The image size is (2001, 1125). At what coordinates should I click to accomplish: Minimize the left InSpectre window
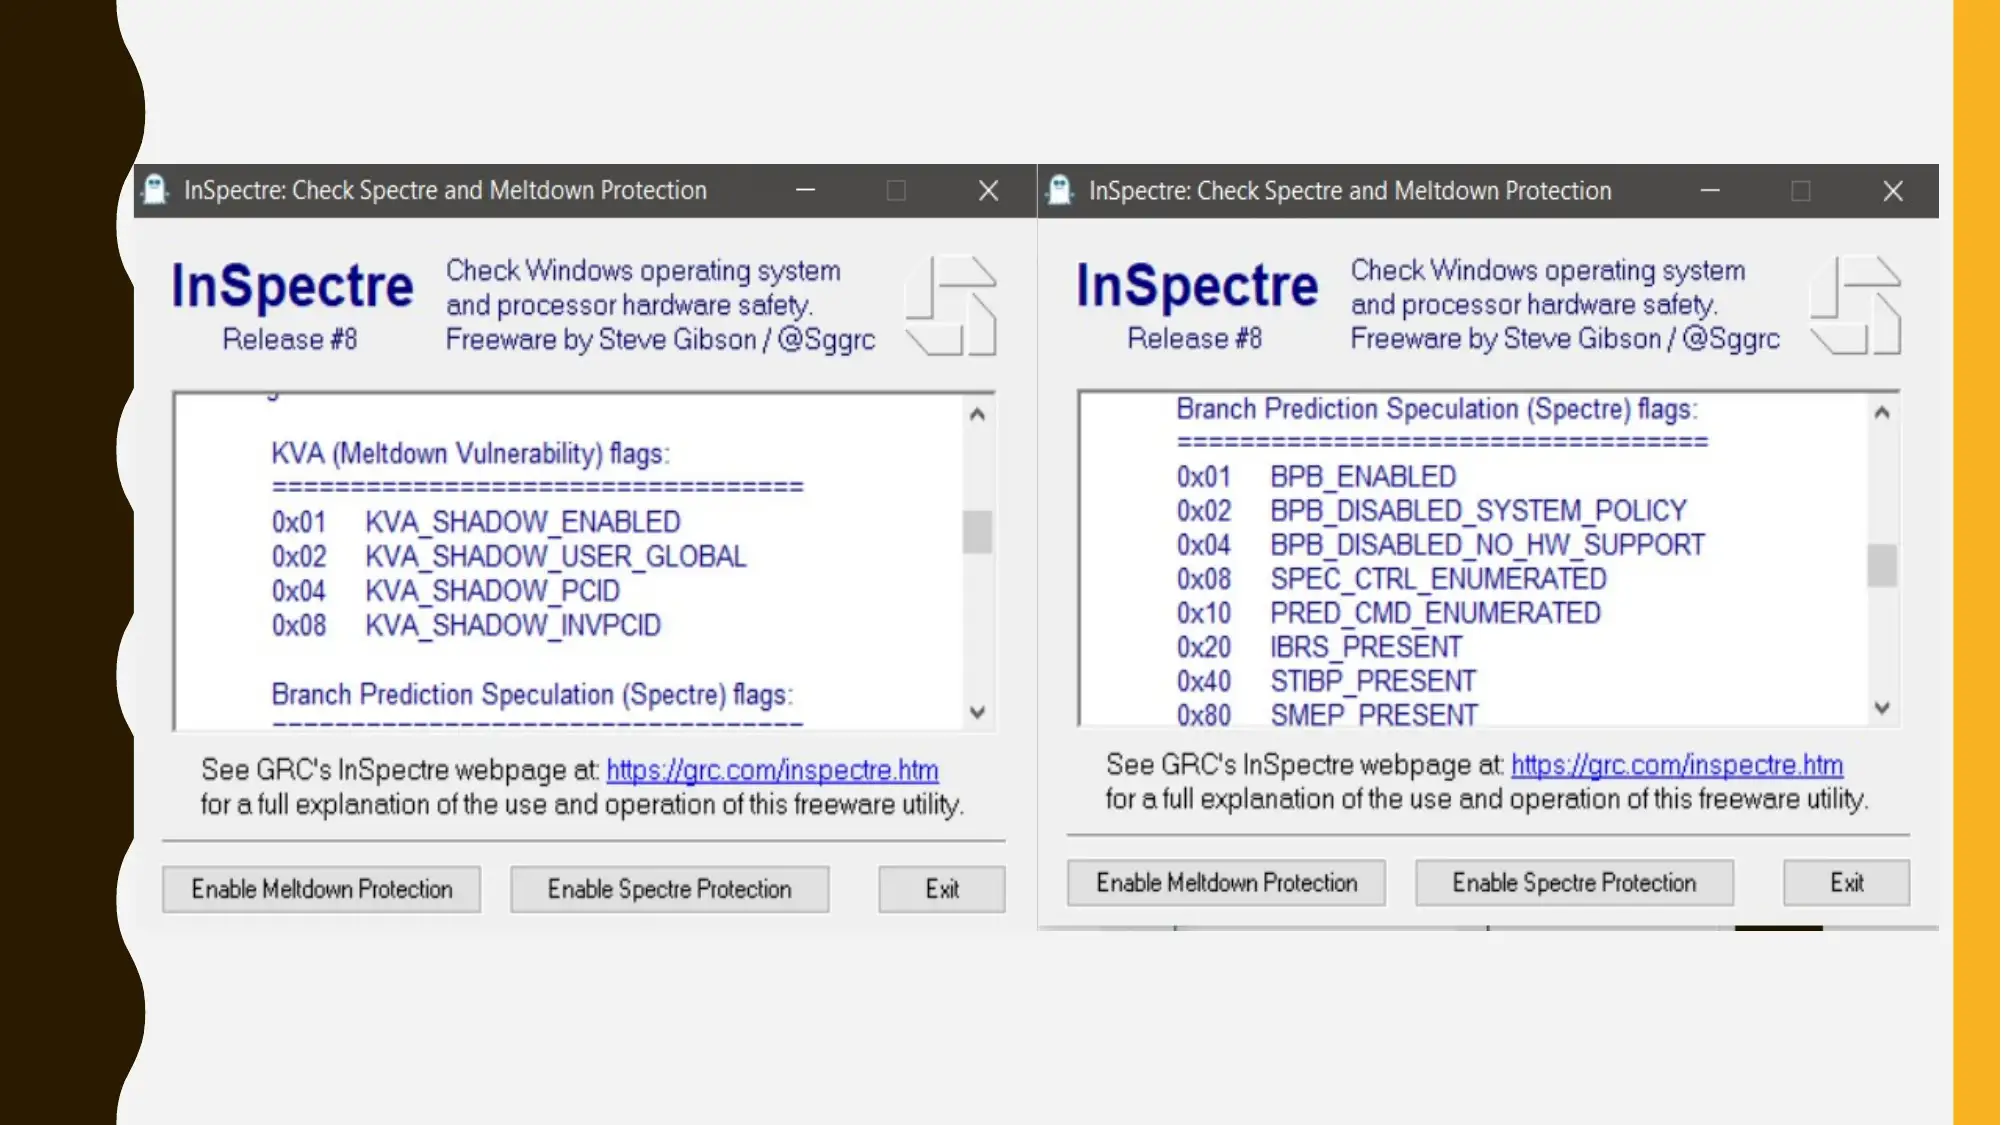coord(805,190)
